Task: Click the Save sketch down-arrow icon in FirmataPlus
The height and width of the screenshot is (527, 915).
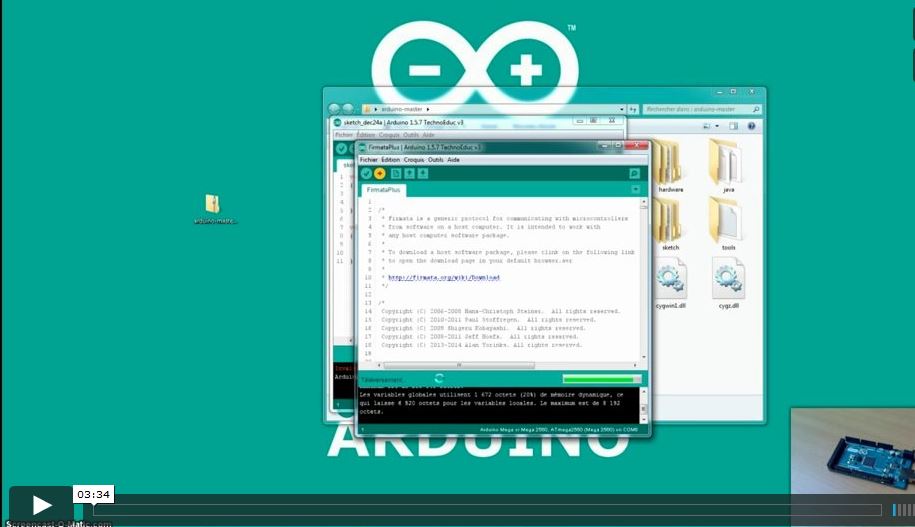Action: (423, 173)
